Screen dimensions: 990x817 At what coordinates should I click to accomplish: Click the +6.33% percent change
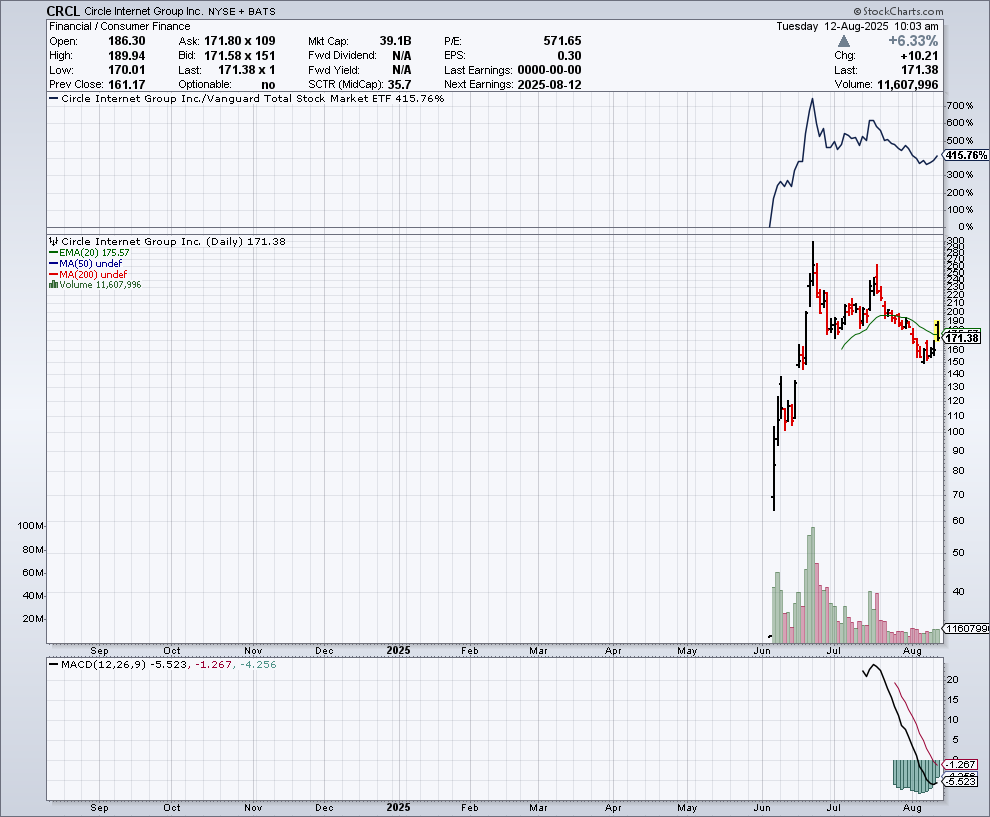tap(913, 41)
